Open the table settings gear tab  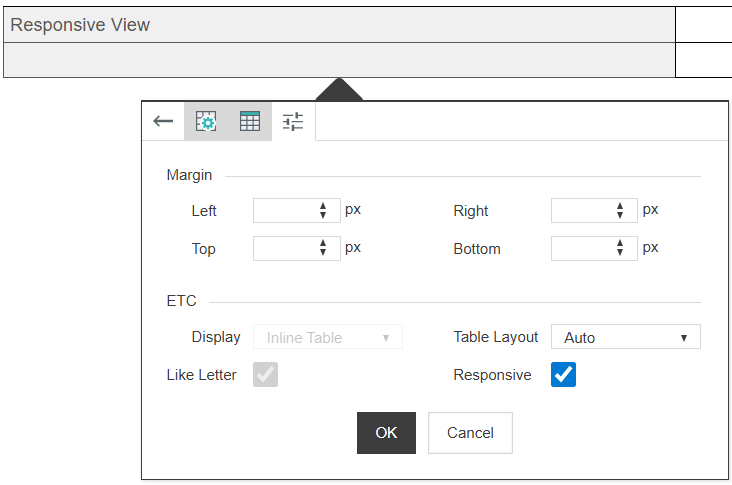(x=206, y=121)
